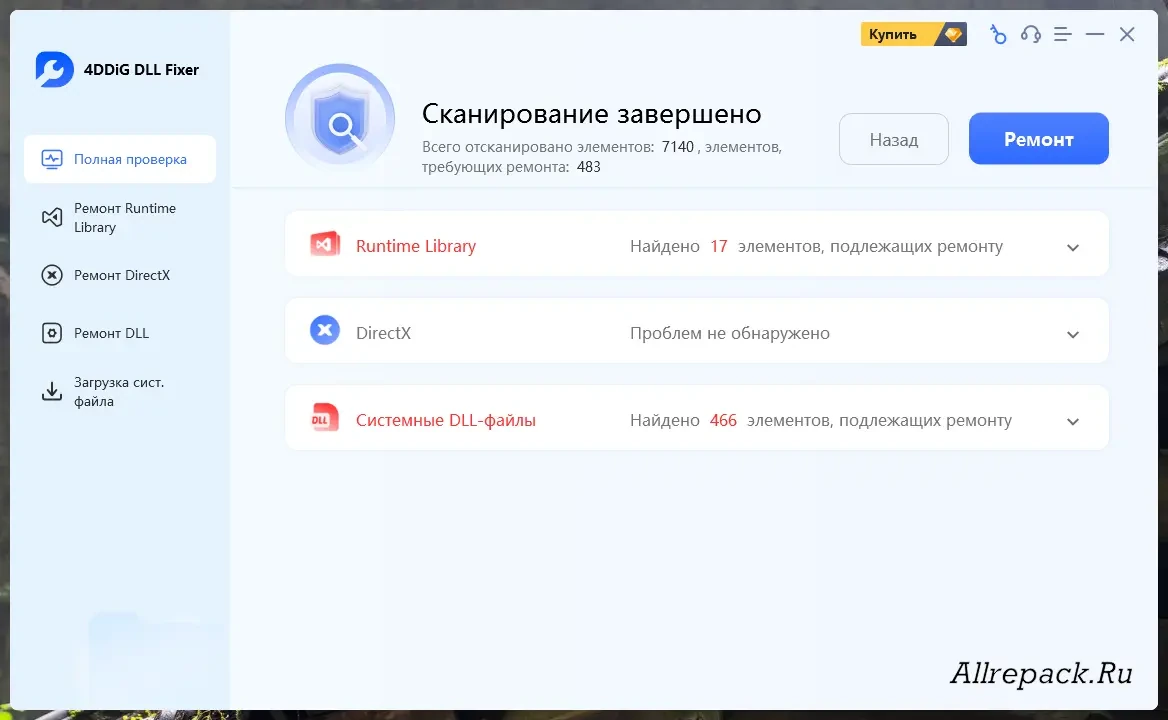The height and width of the screenshot is (720, 1168).
Task: Click the Назад button
Action: point(894,139)
